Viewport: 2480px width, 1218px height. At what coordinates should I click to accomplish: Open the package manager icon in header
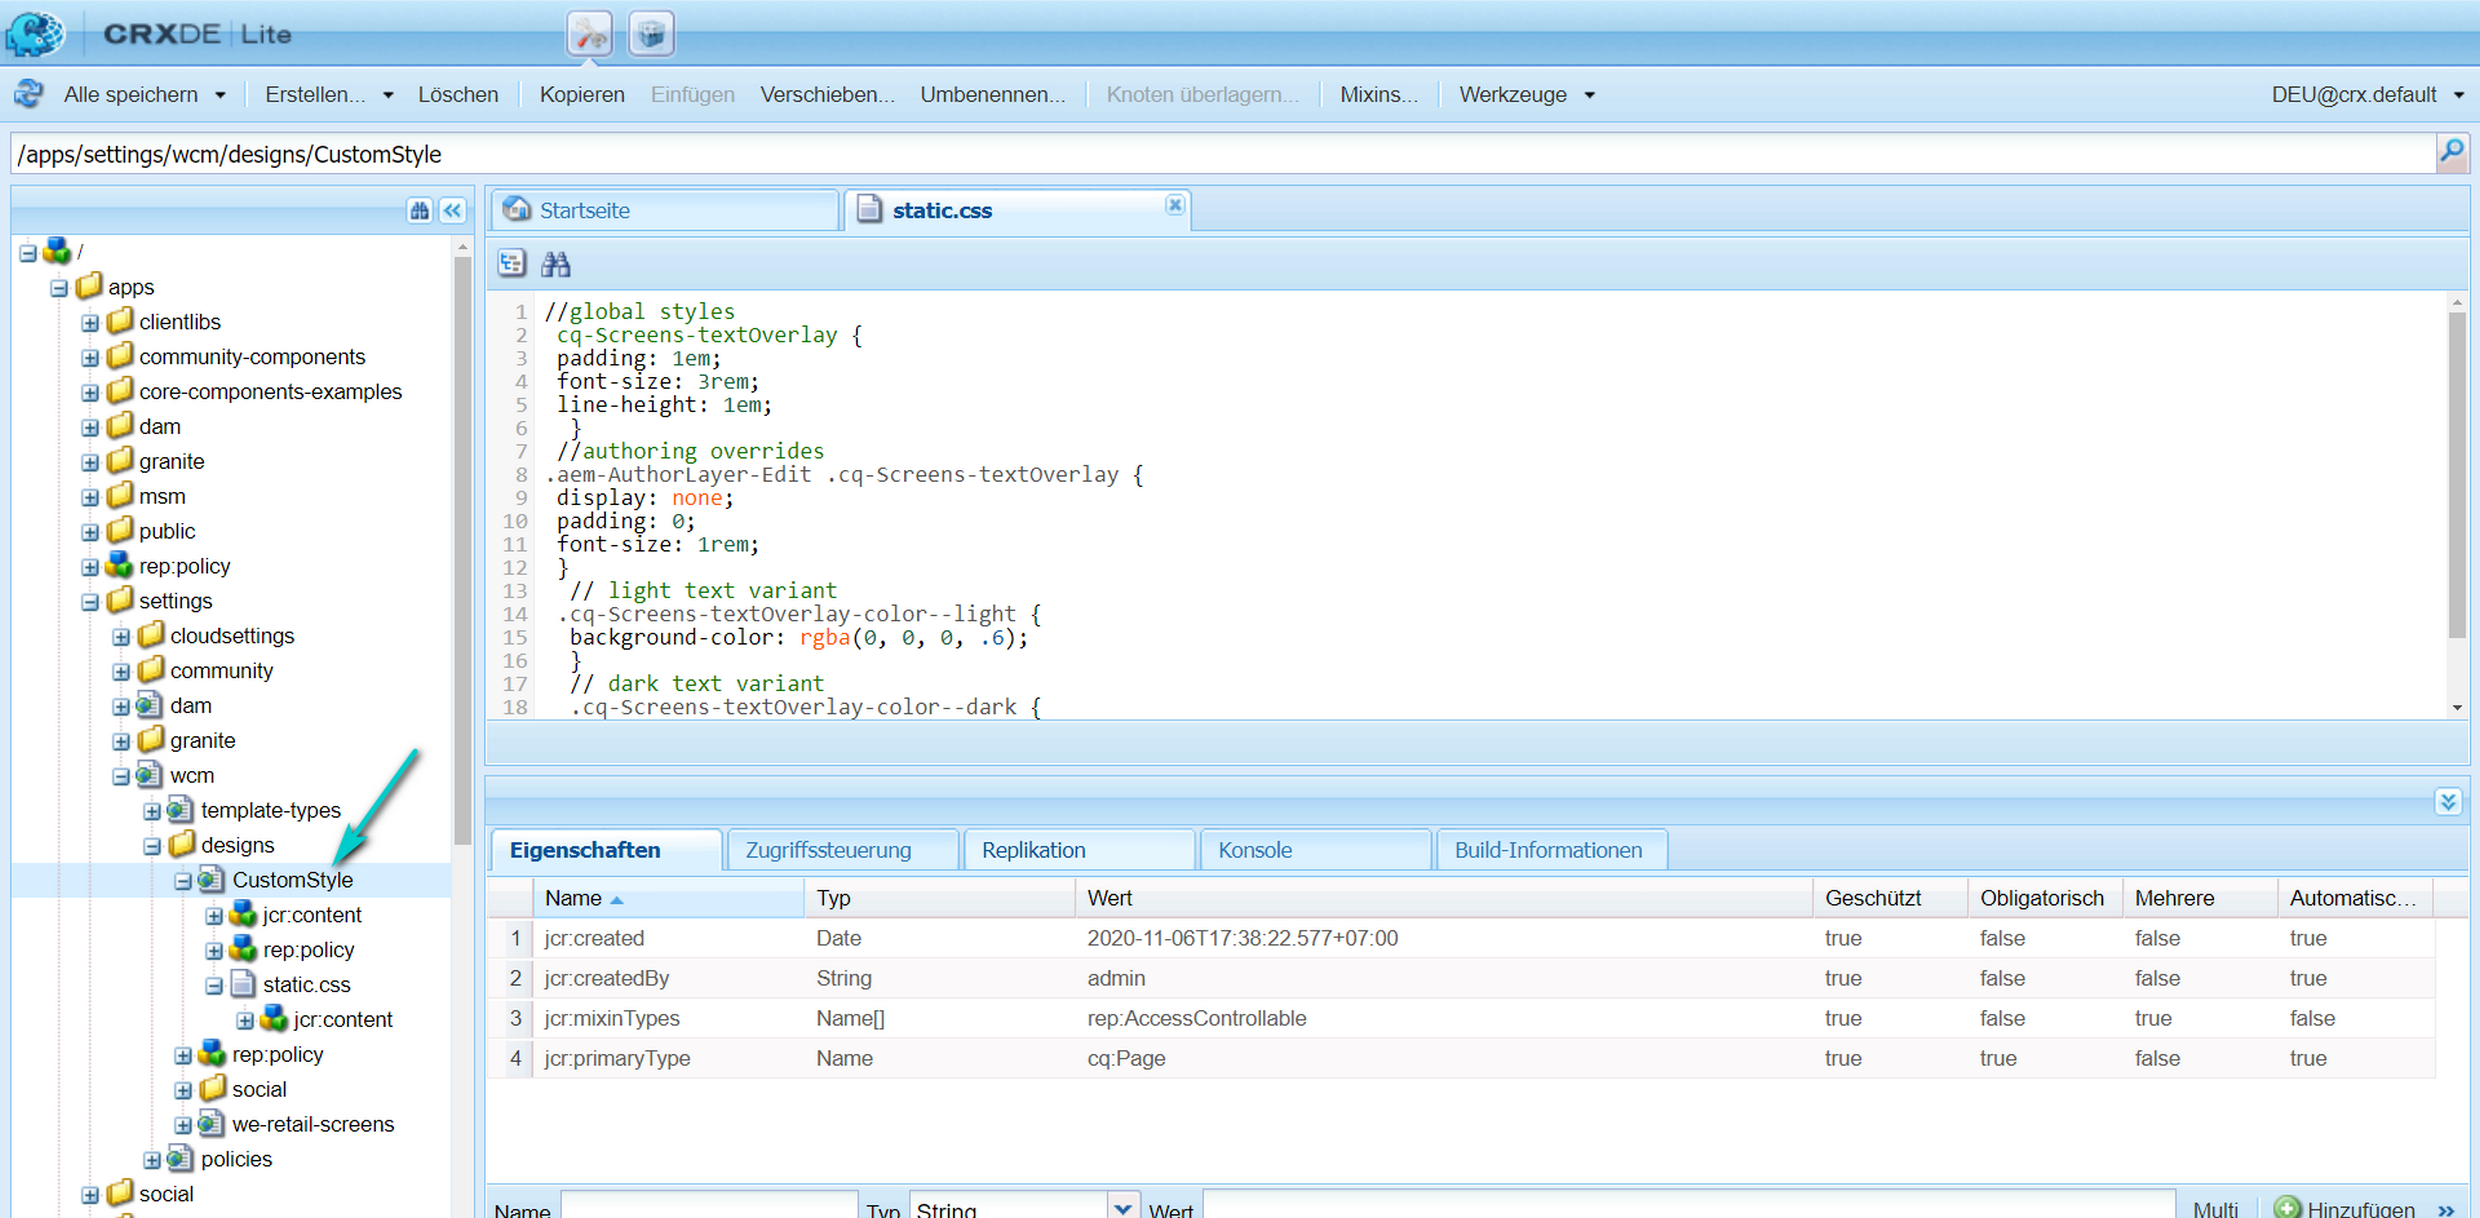[651, 35]
